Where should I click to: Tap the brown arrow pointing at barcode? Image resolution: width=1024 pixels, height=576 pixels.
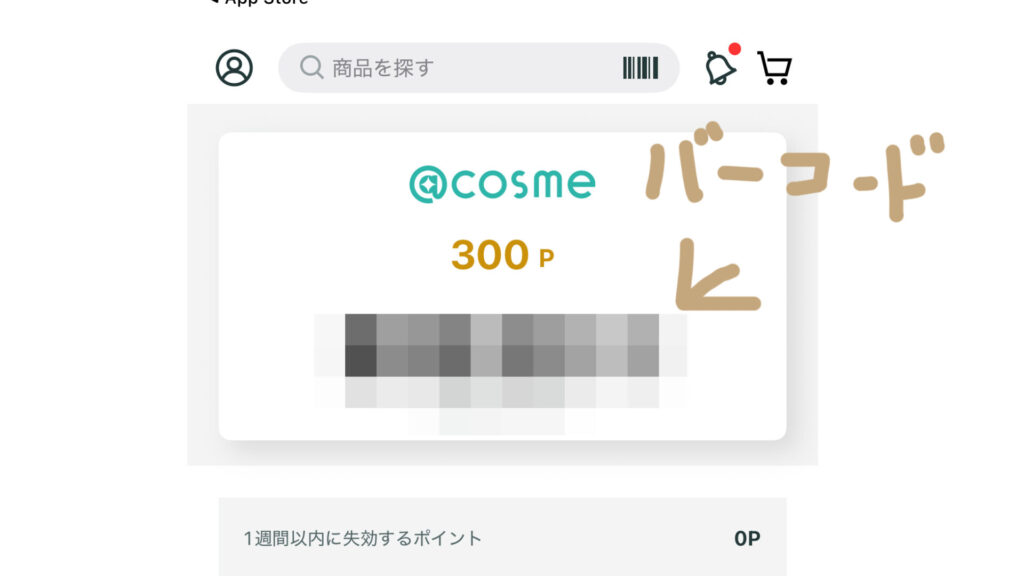pos(716,275)
